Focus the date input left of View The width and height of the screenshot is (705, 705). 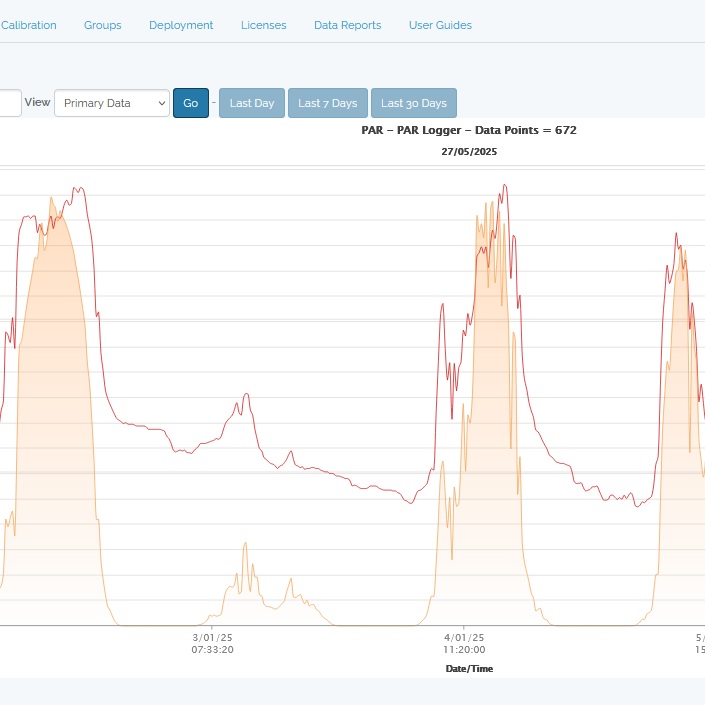(9, 103)
